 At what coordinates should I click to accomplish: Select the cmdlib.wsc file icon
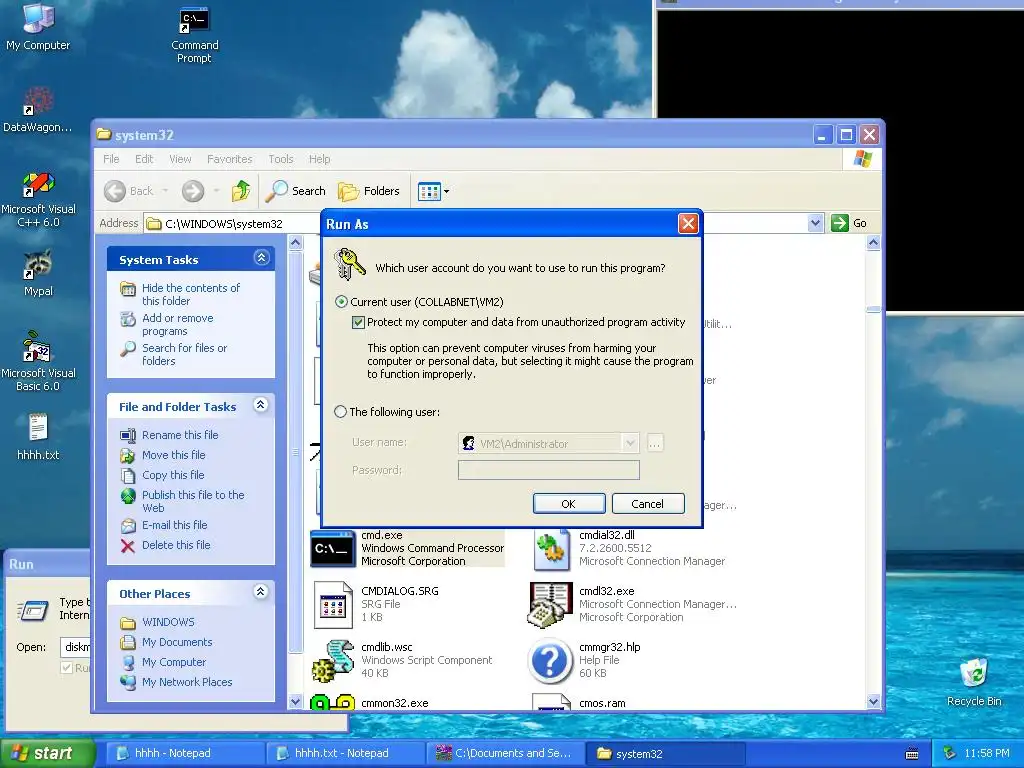pos(333,661)
